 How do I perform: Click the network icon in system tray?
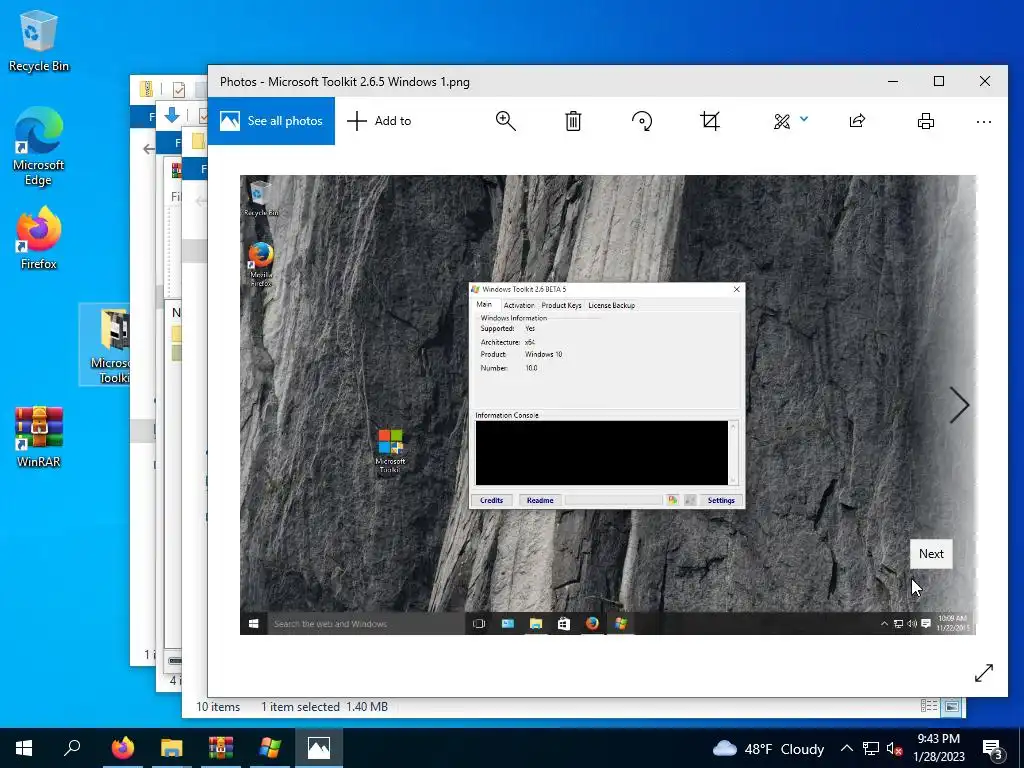point(871,748)
